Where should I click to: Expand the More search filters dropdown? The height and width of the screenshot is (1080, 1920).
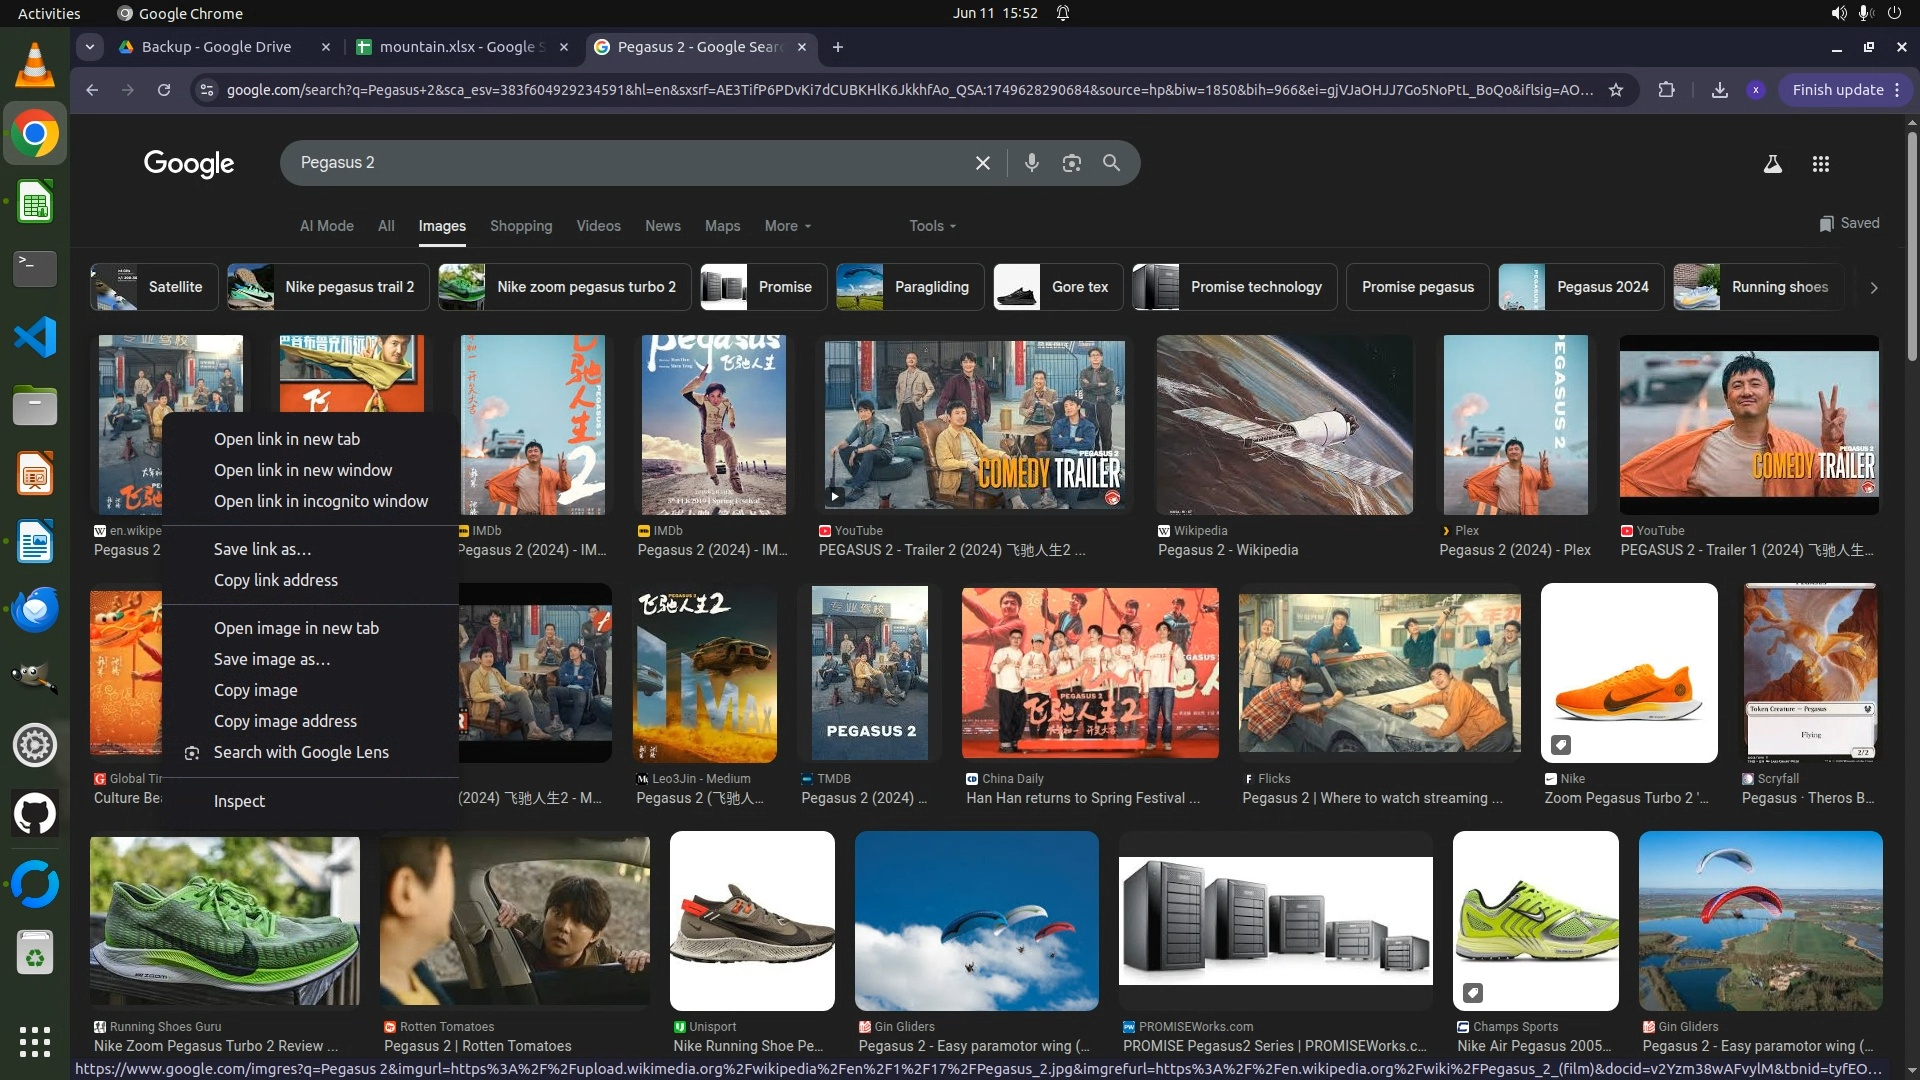787,226
